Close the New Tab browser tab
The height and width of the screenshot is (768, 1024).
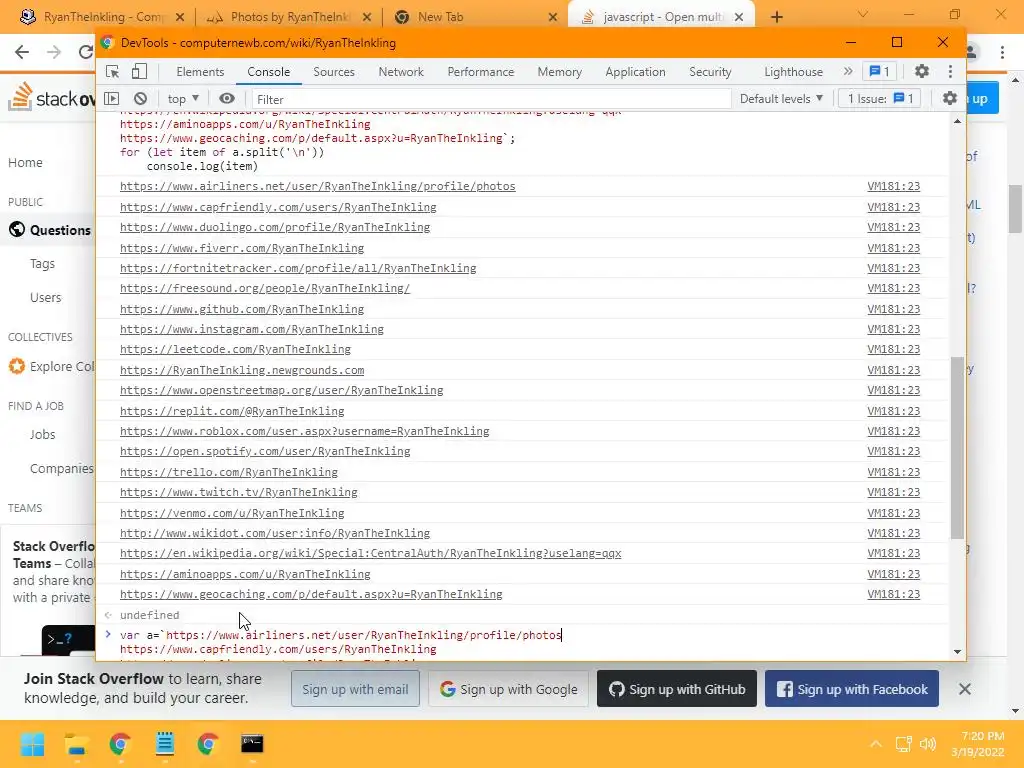tap(553, 17)
